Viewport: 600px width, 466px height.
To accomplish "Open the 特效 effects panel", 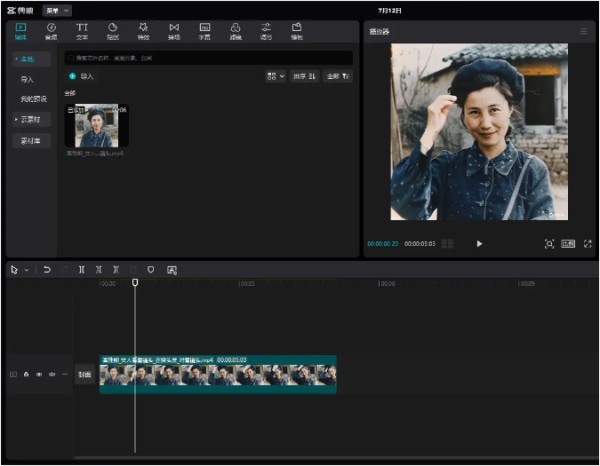I will [143, 31].
